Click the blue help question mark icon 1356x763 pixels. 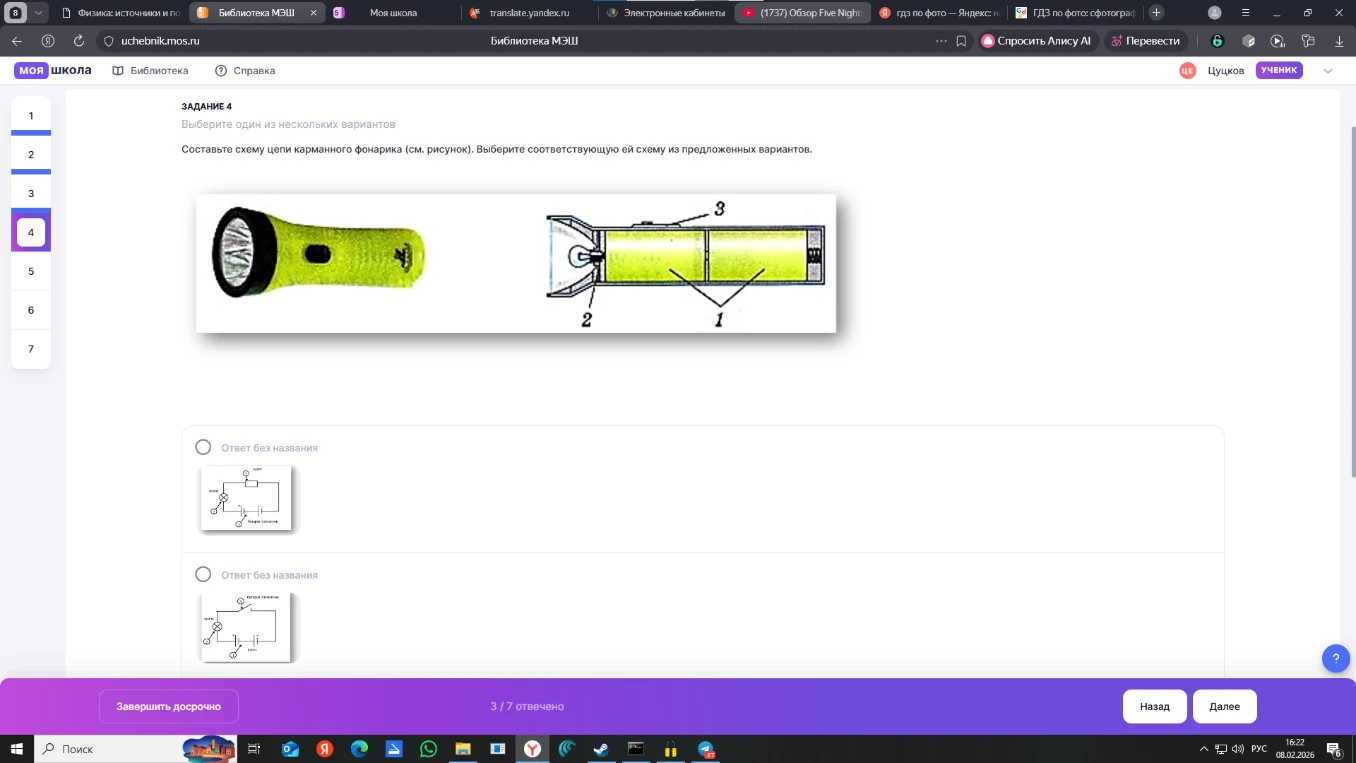click(x=1336, y=658)
